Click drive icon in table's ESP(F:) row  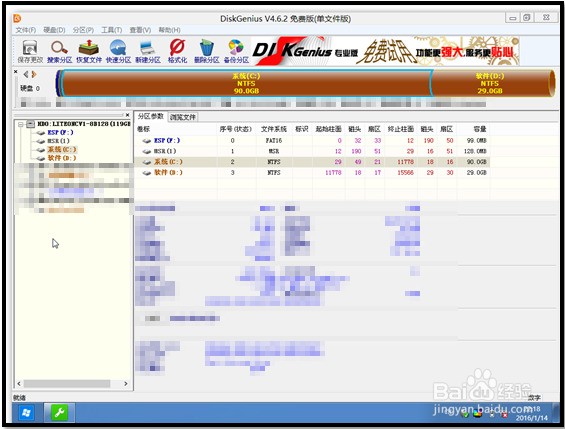(146, 141)
